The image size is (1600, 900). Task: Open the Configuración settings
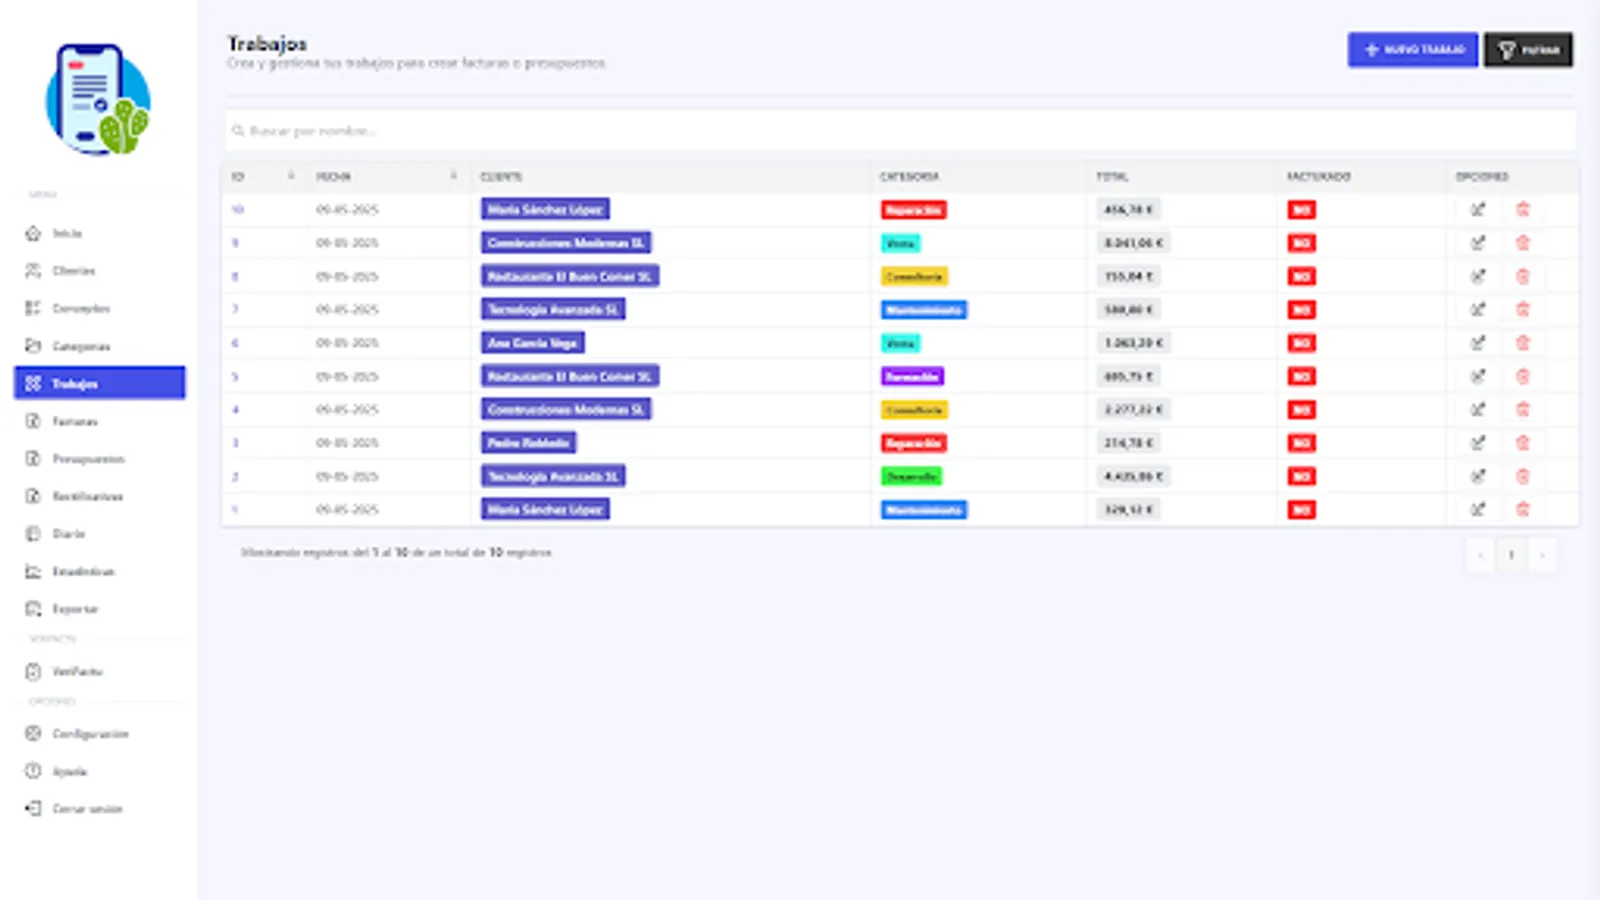tap(91, 733)
